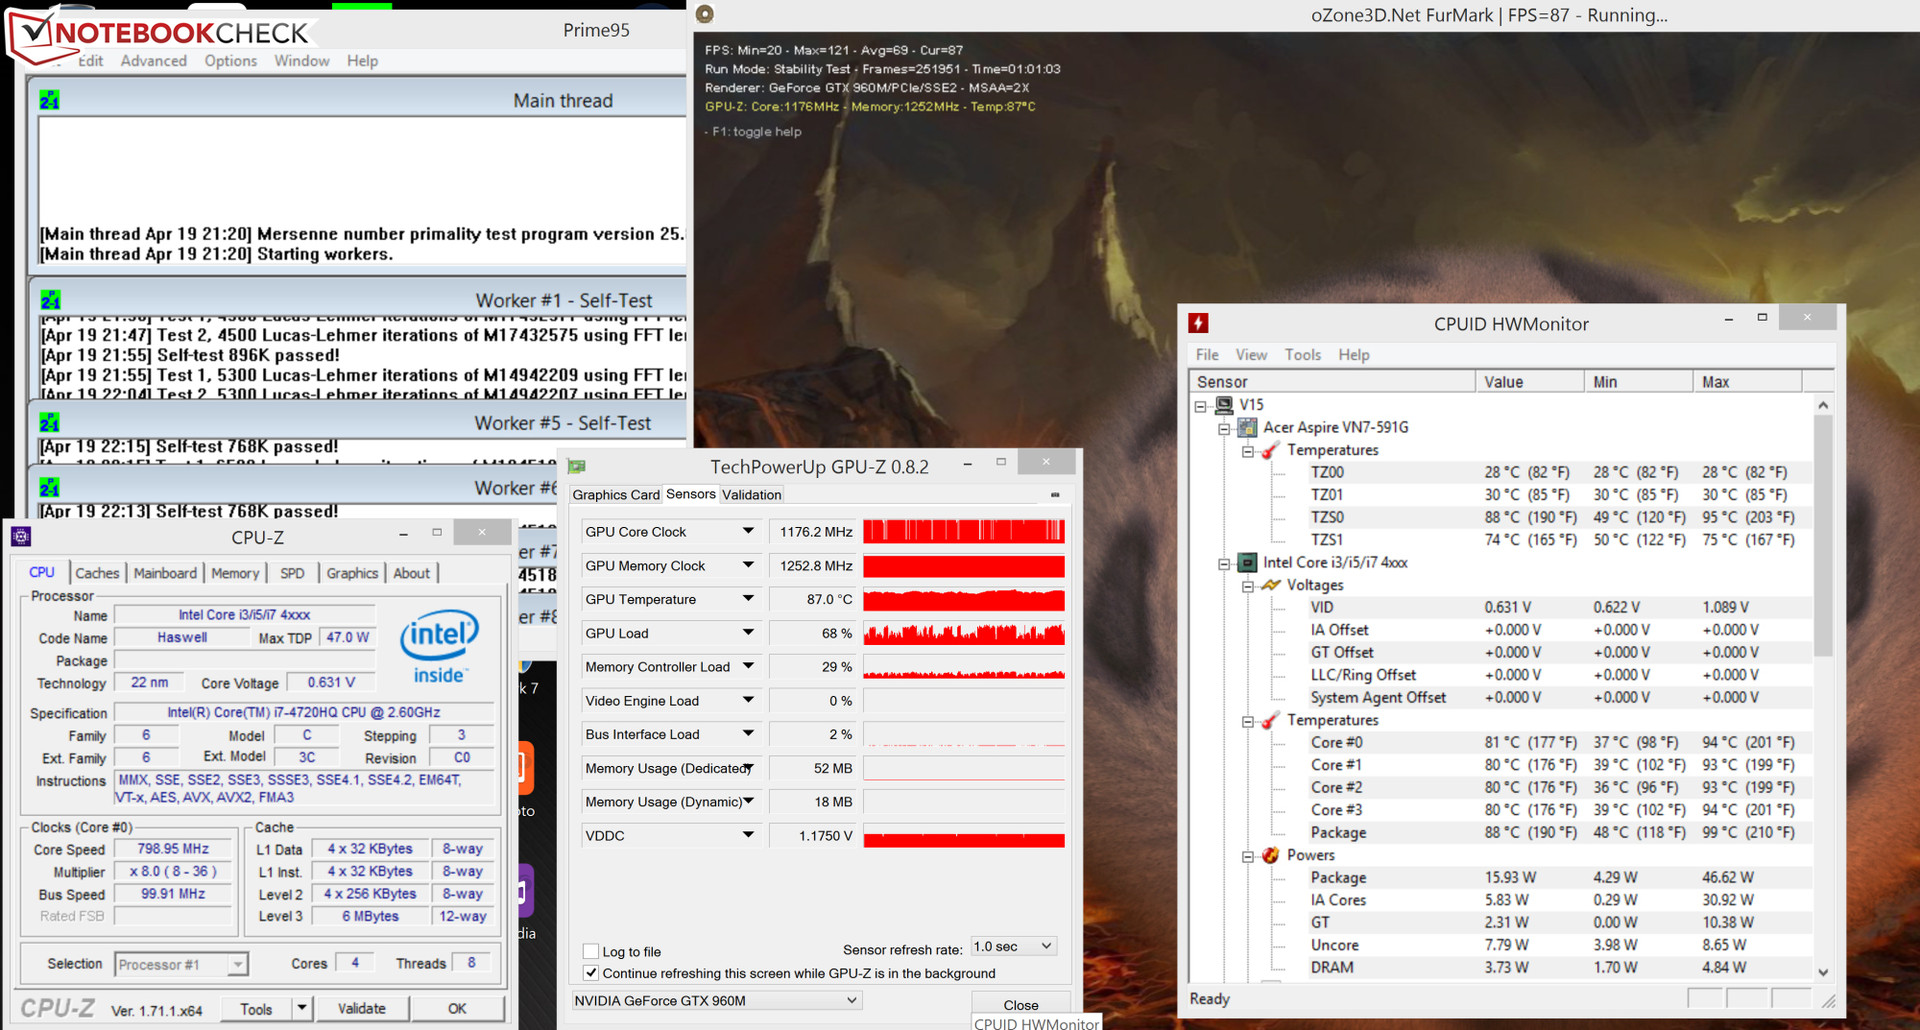The width and height of the screenshot is (1920, 1030).
Task: Open the NVIDIA GeForce GTX 960M selector
Action: (716, 1000)
